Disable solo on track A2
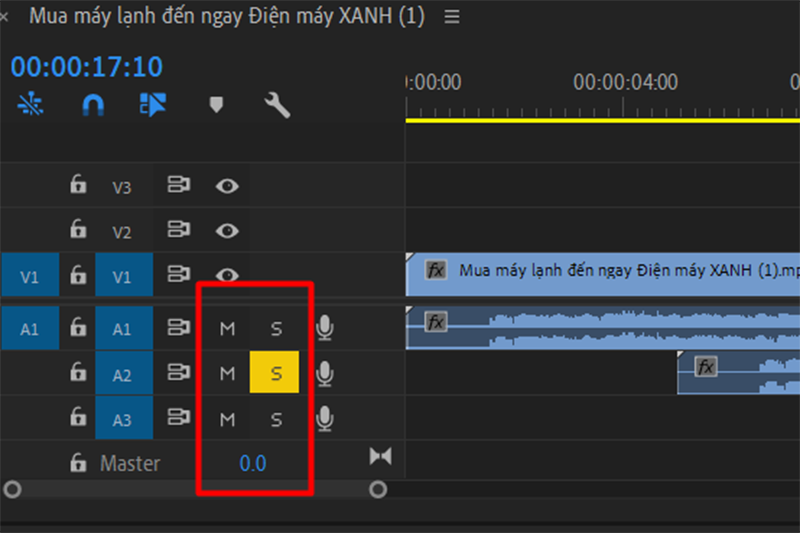The image size is (800, 533). tap(274, 372)
